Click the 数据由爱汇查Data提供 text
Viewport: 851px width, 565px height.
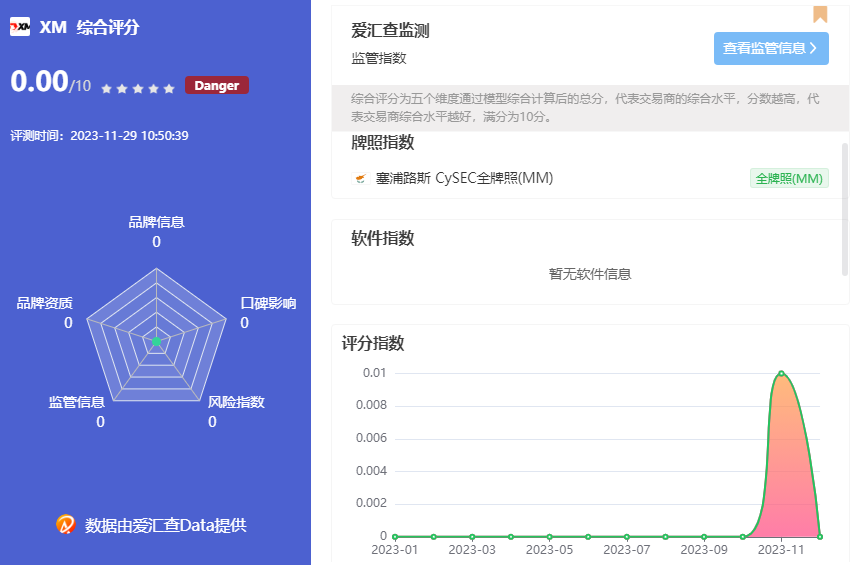click(166, 525)
